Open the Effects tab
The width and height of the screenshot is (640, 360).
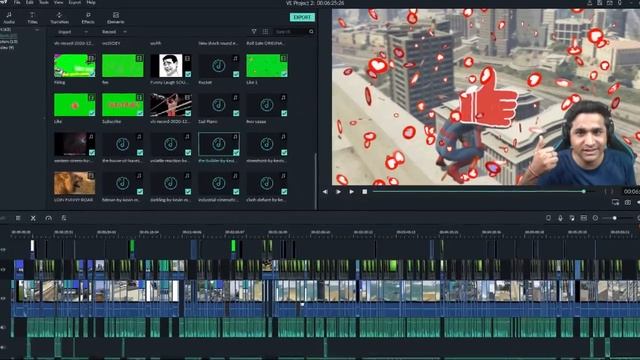pos(88,18)
